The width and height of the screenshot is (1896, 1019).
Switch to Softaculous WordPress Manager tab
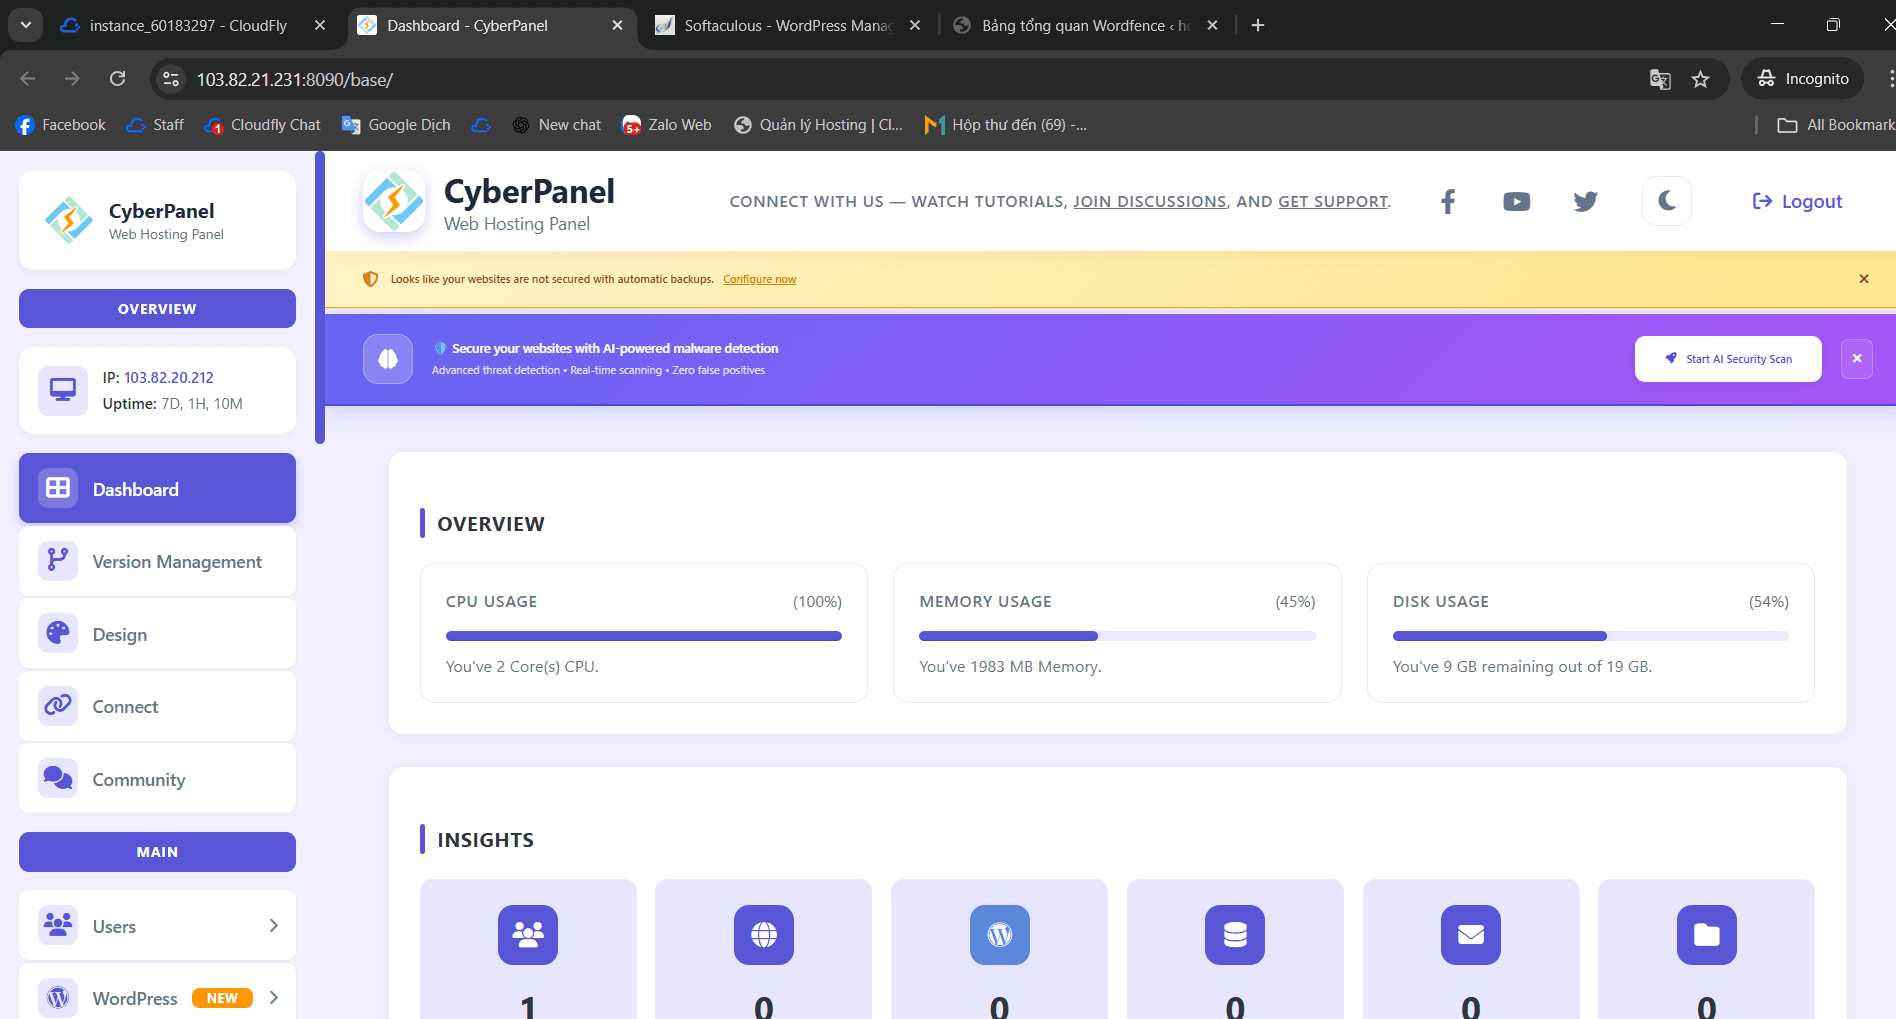[x=787, y=25]
